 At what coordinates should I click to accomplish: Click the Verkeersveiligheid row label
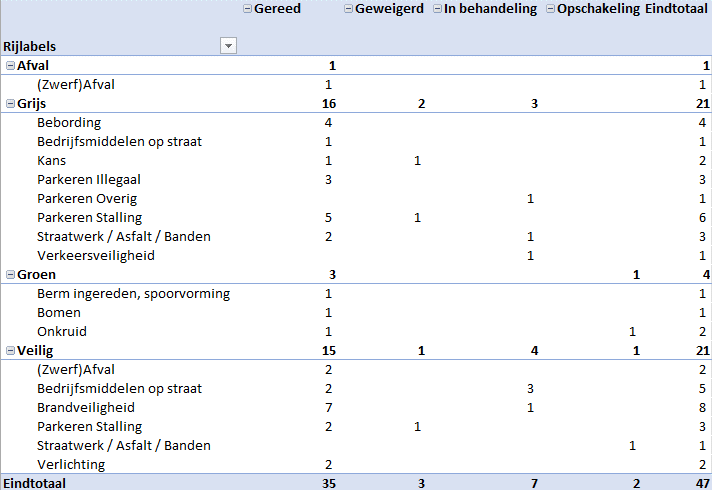96,256
